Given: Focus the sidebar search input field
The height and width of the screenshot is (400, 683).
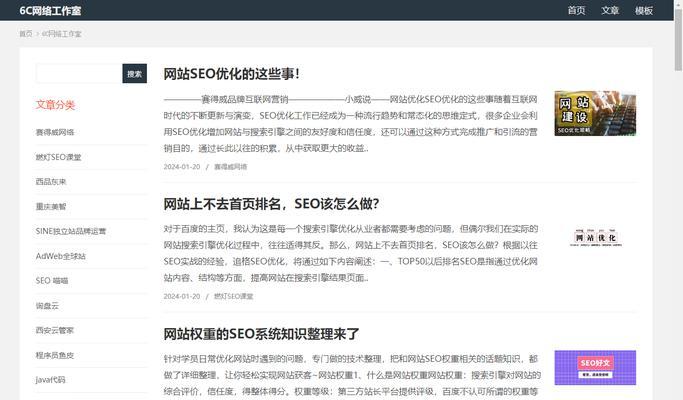Looking at the screenshot, I should 79,73.
